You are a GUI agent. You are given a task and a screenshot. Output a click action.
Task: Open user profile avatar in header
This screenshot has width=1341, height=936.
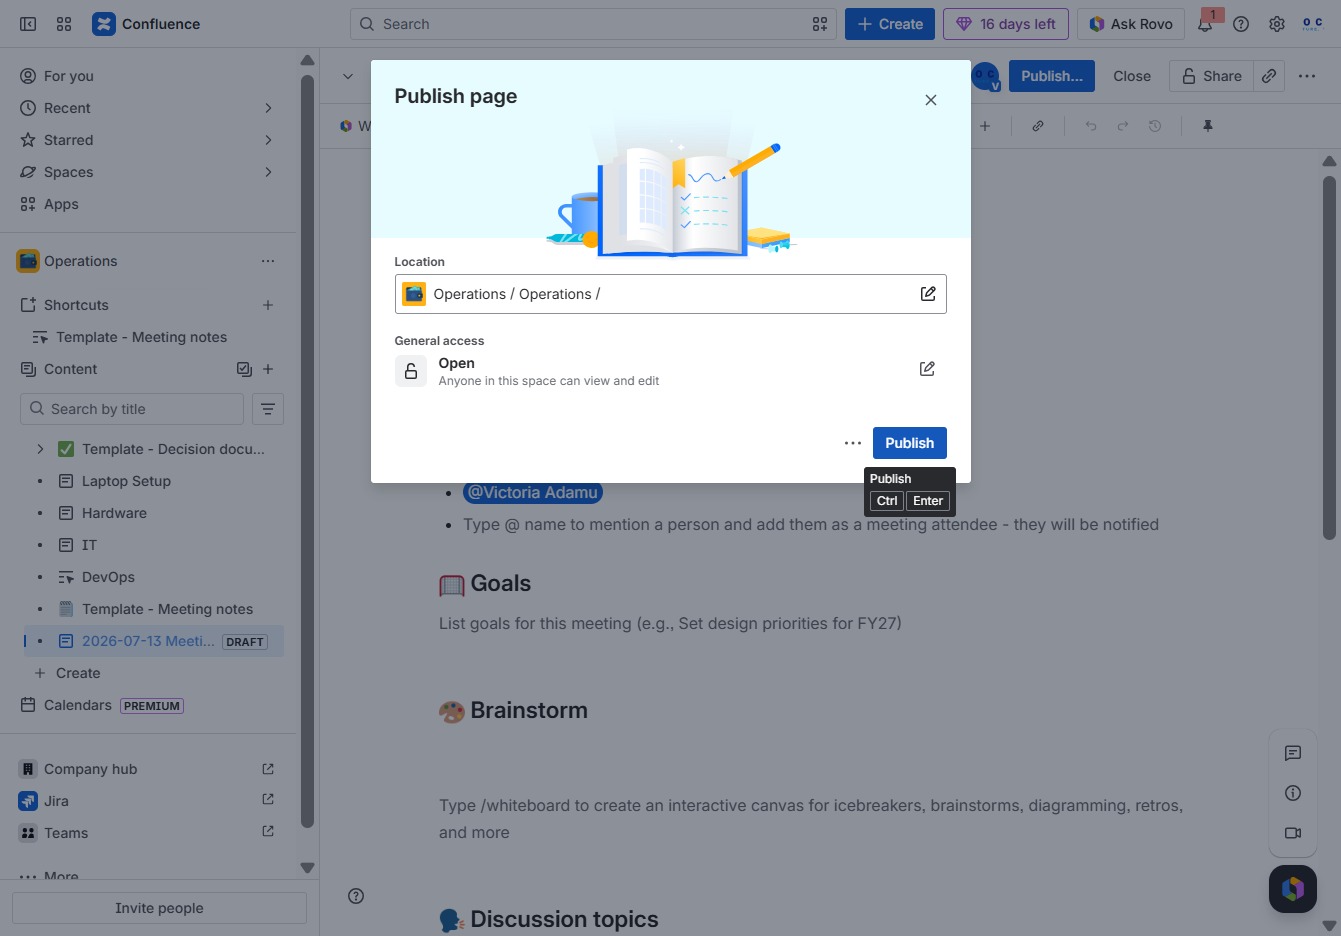(1312, 24)
